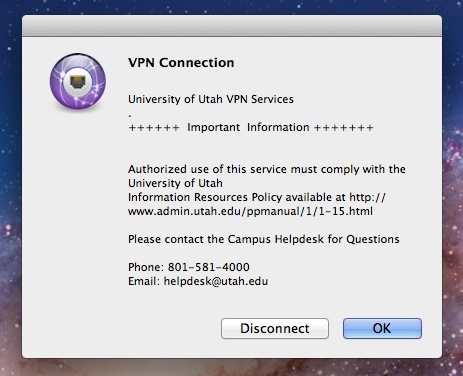Click the standalone University of Utah line
Screen dimensions: 463x376
click(x=175, y=183)
